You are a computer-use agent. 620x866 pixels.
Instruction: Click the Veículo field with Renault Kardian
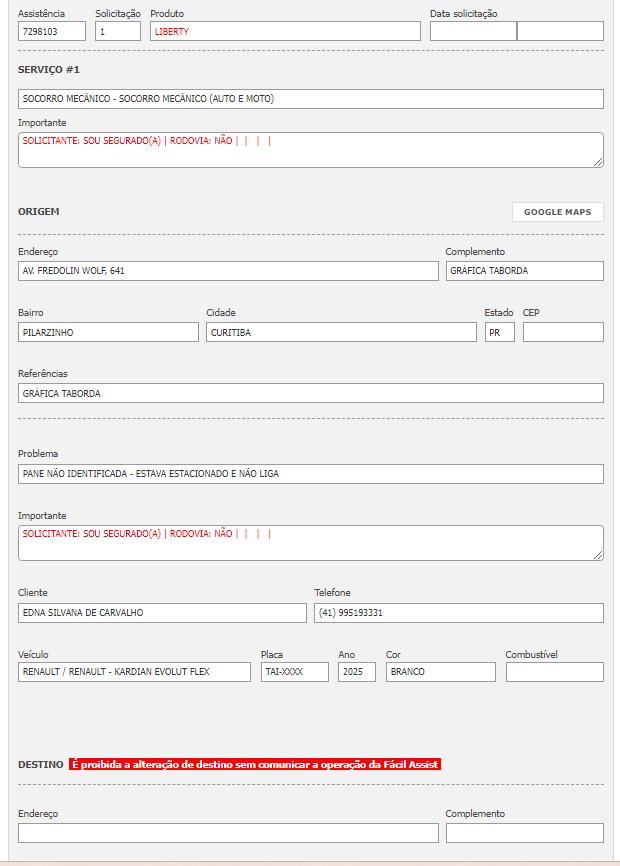pyautogui.click(x=134, y=672)
